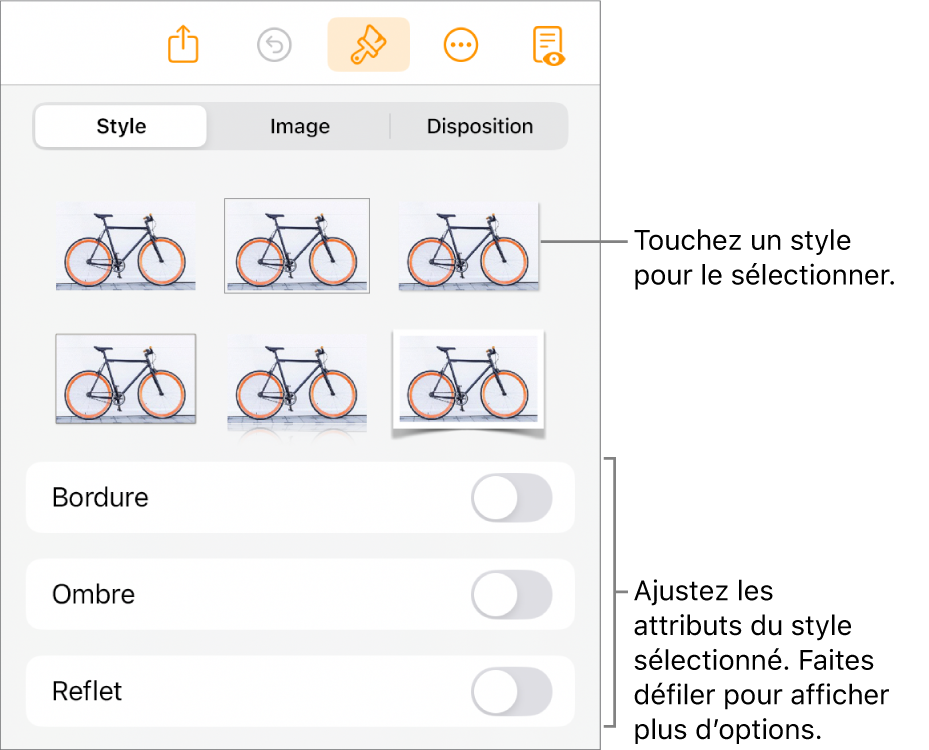Click the Ombre label
The width and height of the screenshot is (929, 750).
93,595
